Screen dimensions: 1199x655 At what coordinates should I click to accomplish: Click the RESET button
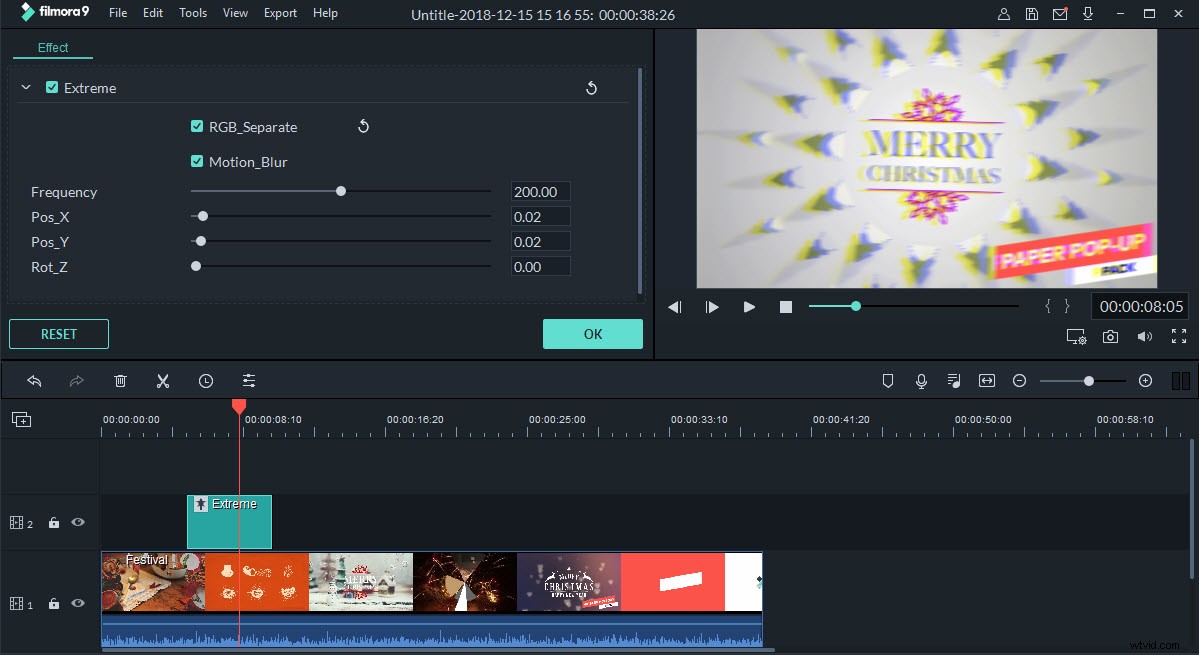[58, 333]
